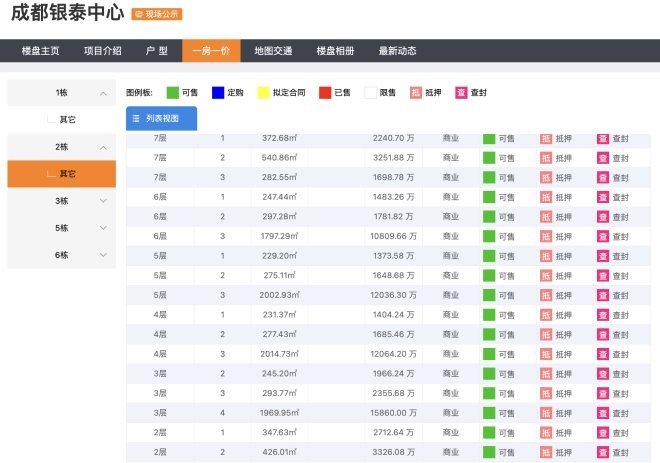The height and width of the screenshot is (463, 660).
Task: Select 其它 under 1栋
Action: point(67,120)
